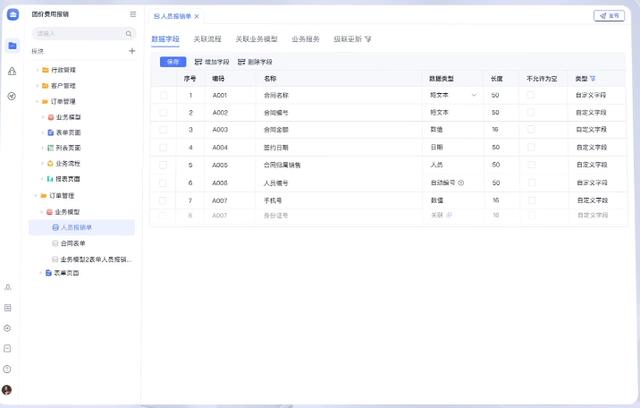Image resolution: width=640 pixels, height=408 pixels.
Task: Collapse 订单管理 folder arrow directly below 报表页面
Action: 36,196
